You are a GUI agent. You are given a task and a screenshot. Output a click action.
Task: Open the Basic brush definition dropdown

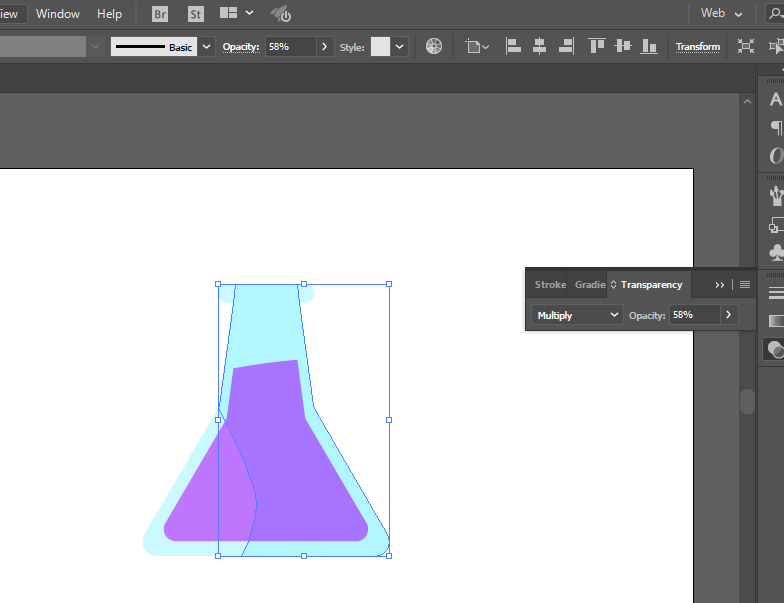(x=206, y=47)
